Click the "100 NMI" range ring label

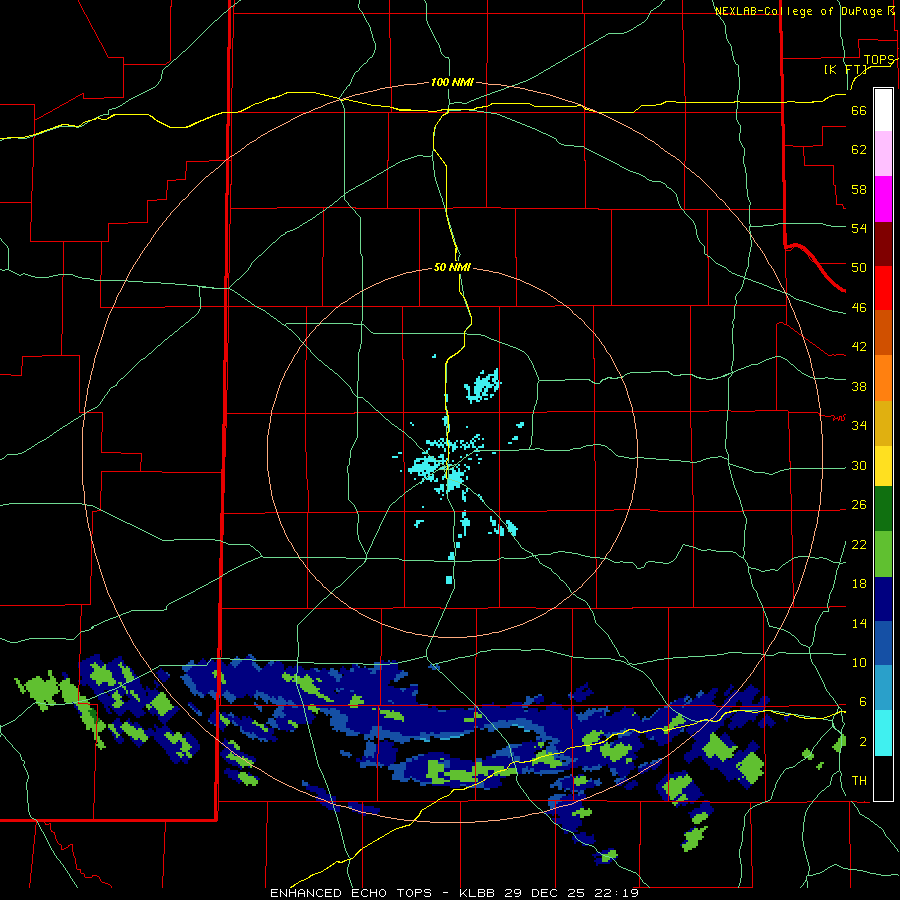click(452, 82)
